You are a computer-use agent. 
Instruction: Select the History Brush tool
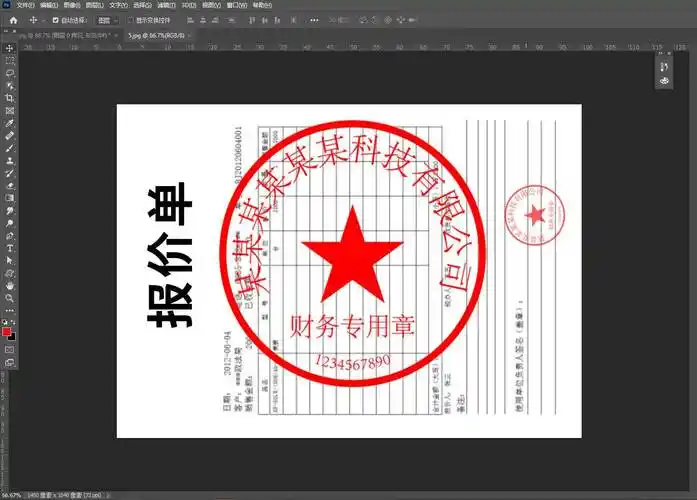(9, 173)
